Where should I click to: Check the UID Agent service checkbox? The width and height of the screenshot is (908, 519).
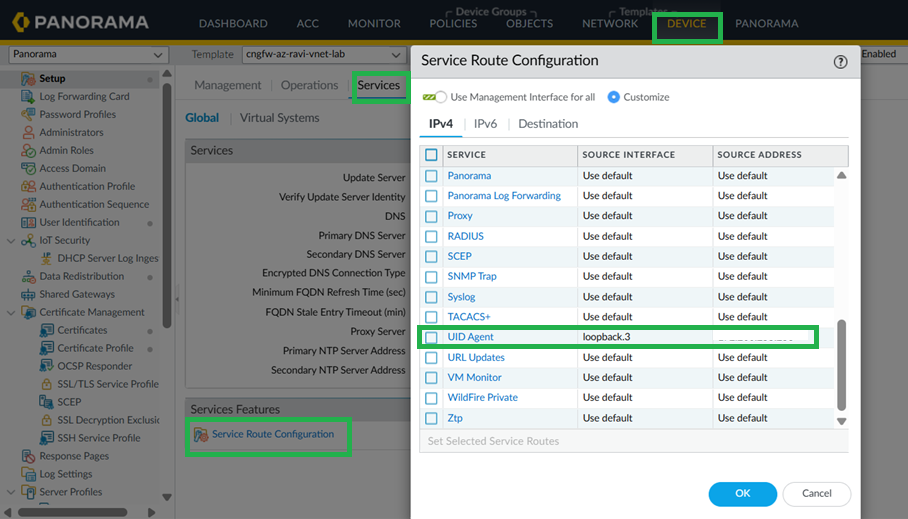point(431,337)
